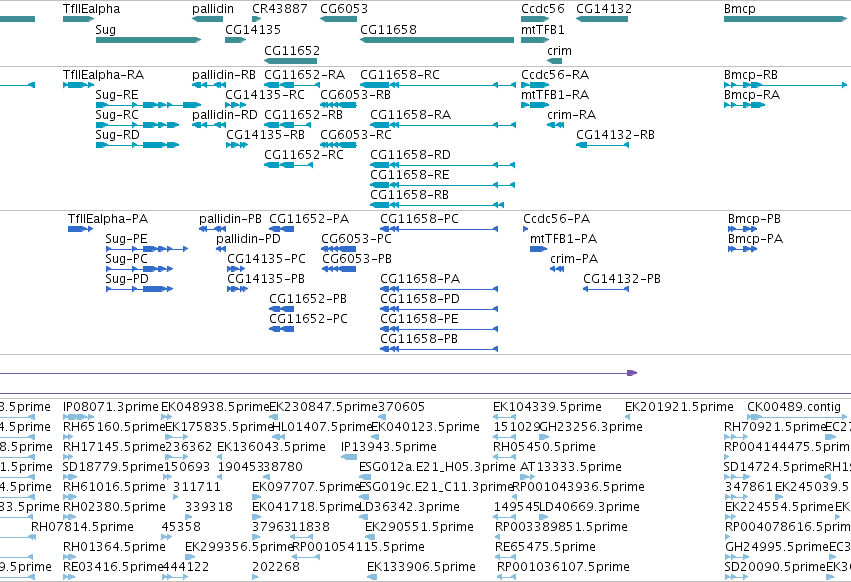Click EST EK299356.5prime
The image size is (851, 582).
click(x=190, y=557)
